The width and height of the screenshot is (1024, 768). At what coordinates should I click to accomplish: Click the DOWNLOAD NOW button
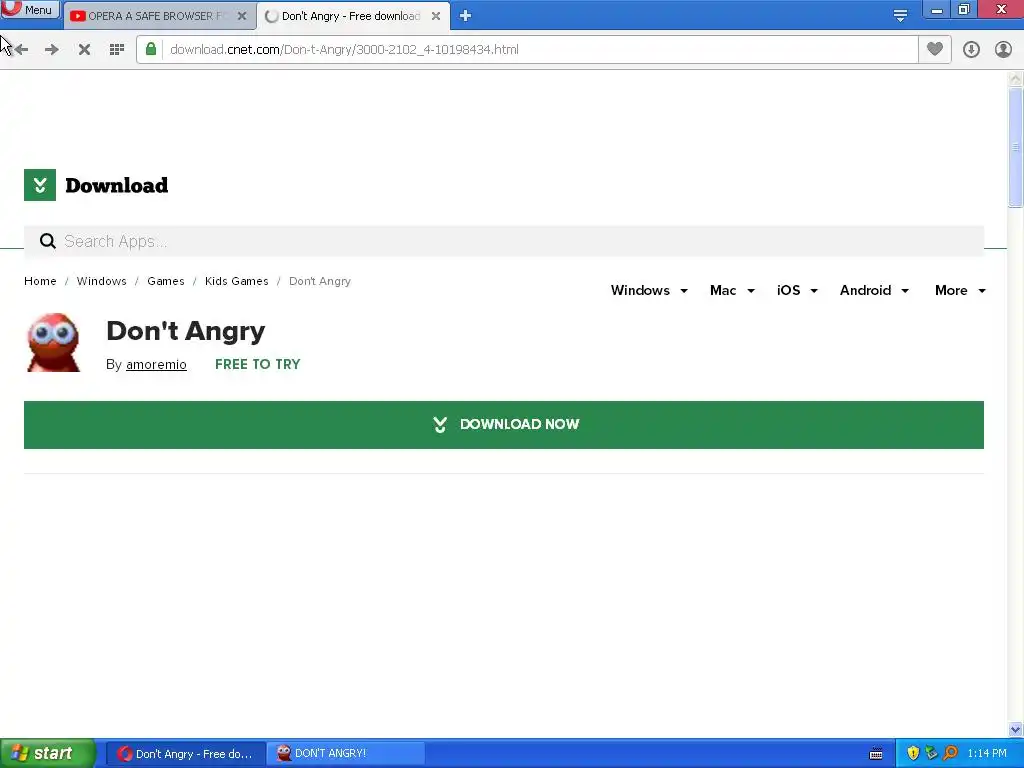pos(504,424)
